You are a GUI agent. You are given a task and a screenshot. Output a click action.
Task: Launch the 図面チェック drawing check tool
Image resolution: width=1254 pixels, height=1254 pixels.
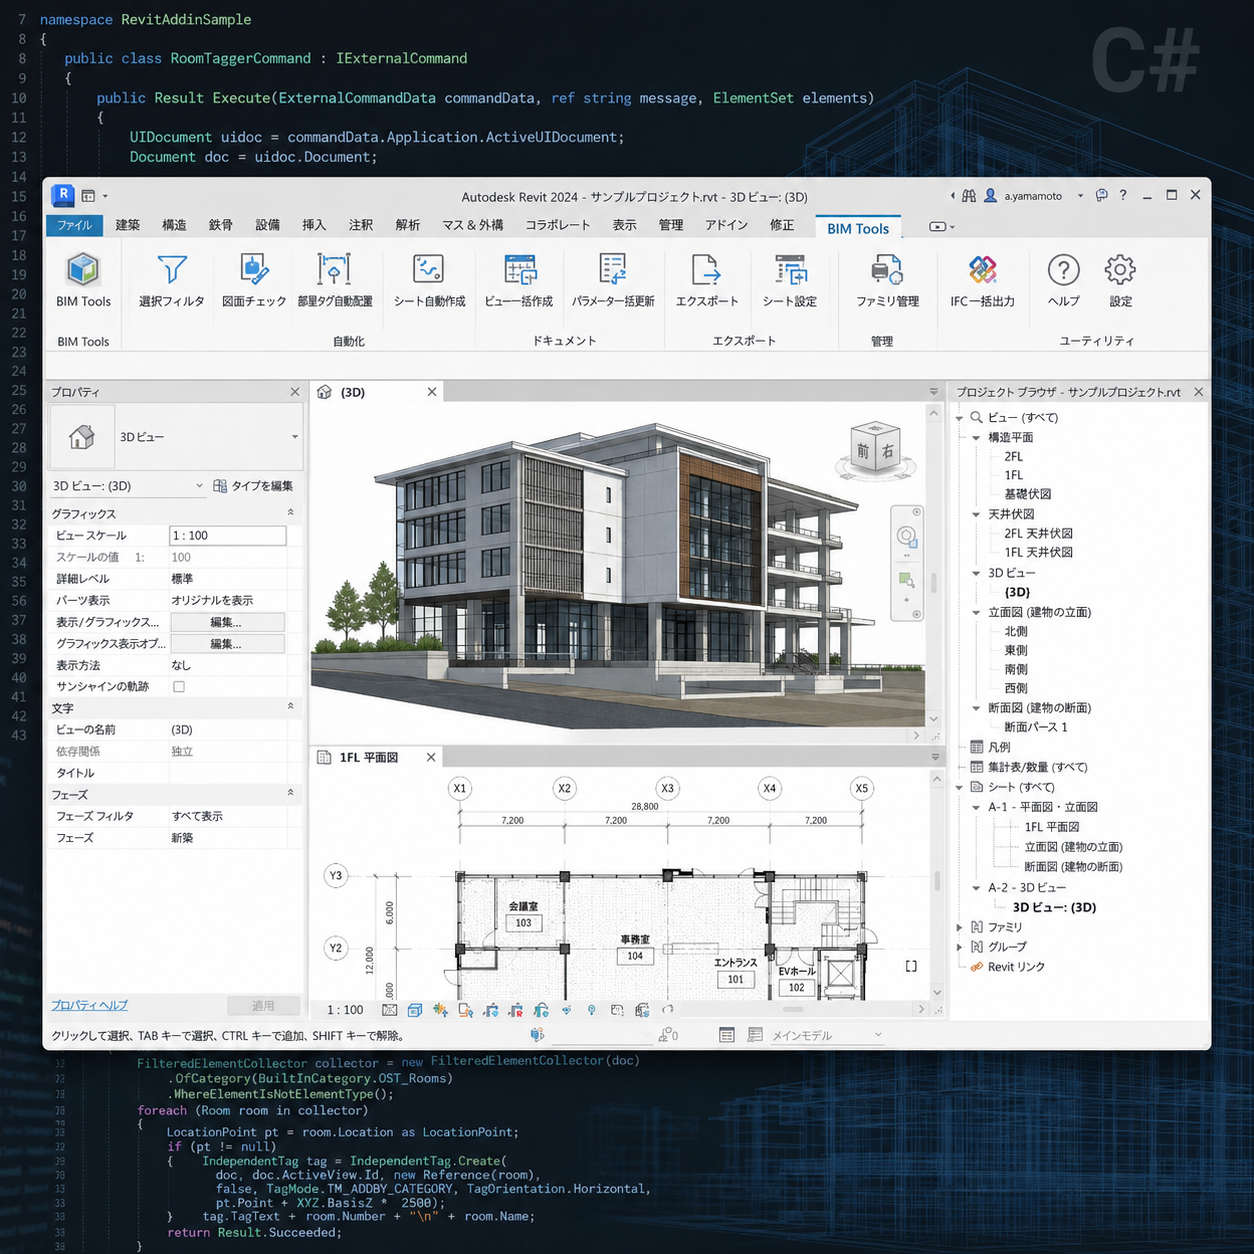click(254, 279)
